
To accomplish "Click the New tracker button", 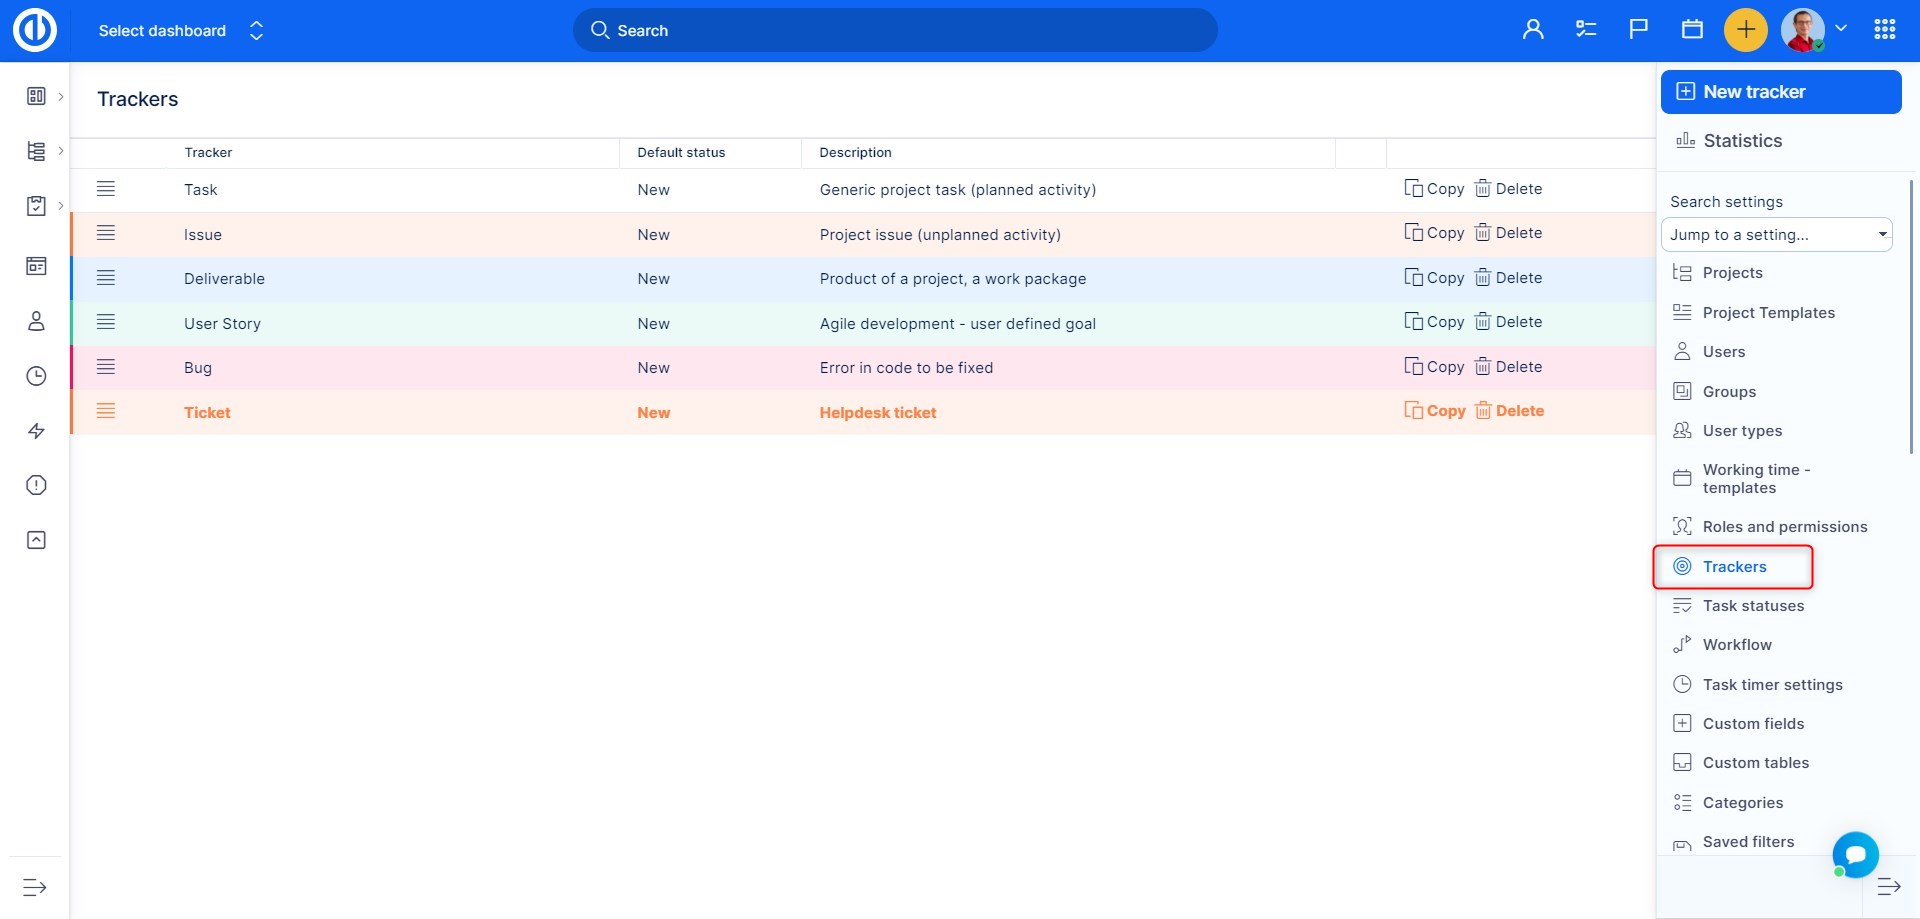I will coord(1780,92).
